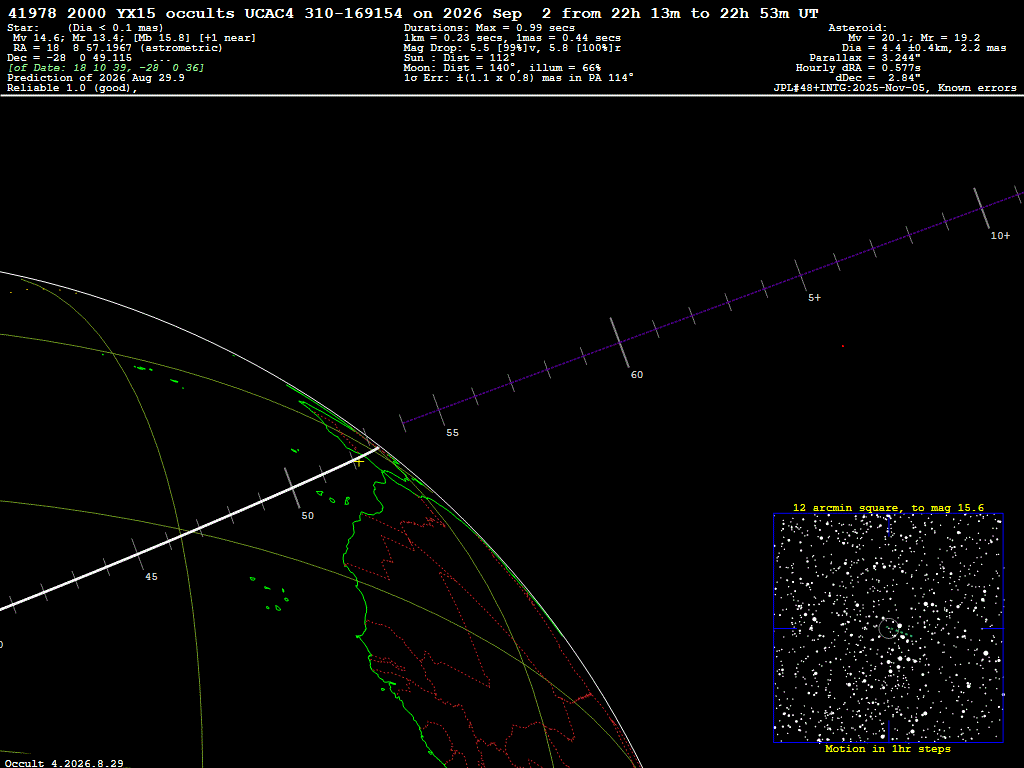Click the target star circle in star chart

tap(888, 629)
